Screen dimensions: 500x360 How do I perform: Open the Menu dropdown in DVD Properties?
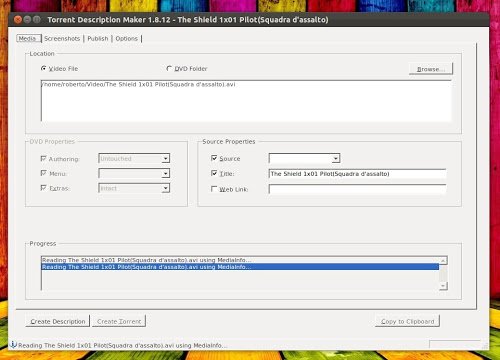pyautogui.click(x=134, y=173)
